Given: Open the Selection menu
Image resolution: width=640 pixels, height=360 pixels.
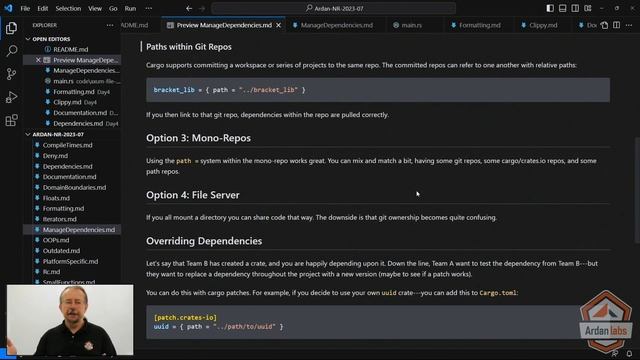Looking at the screenshot, I should coord(68,8).
